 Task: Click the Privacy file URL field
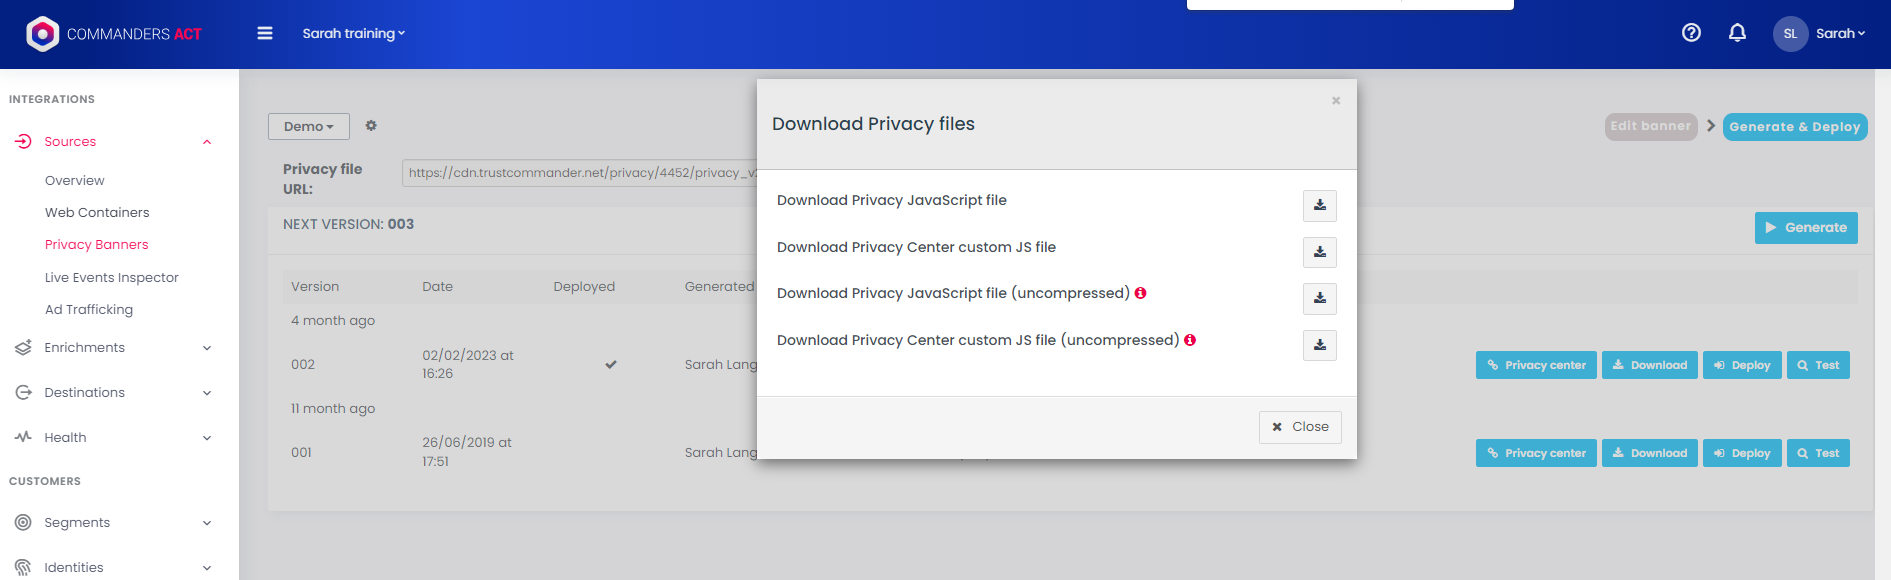pyautogui.click(x=580, y=173)
